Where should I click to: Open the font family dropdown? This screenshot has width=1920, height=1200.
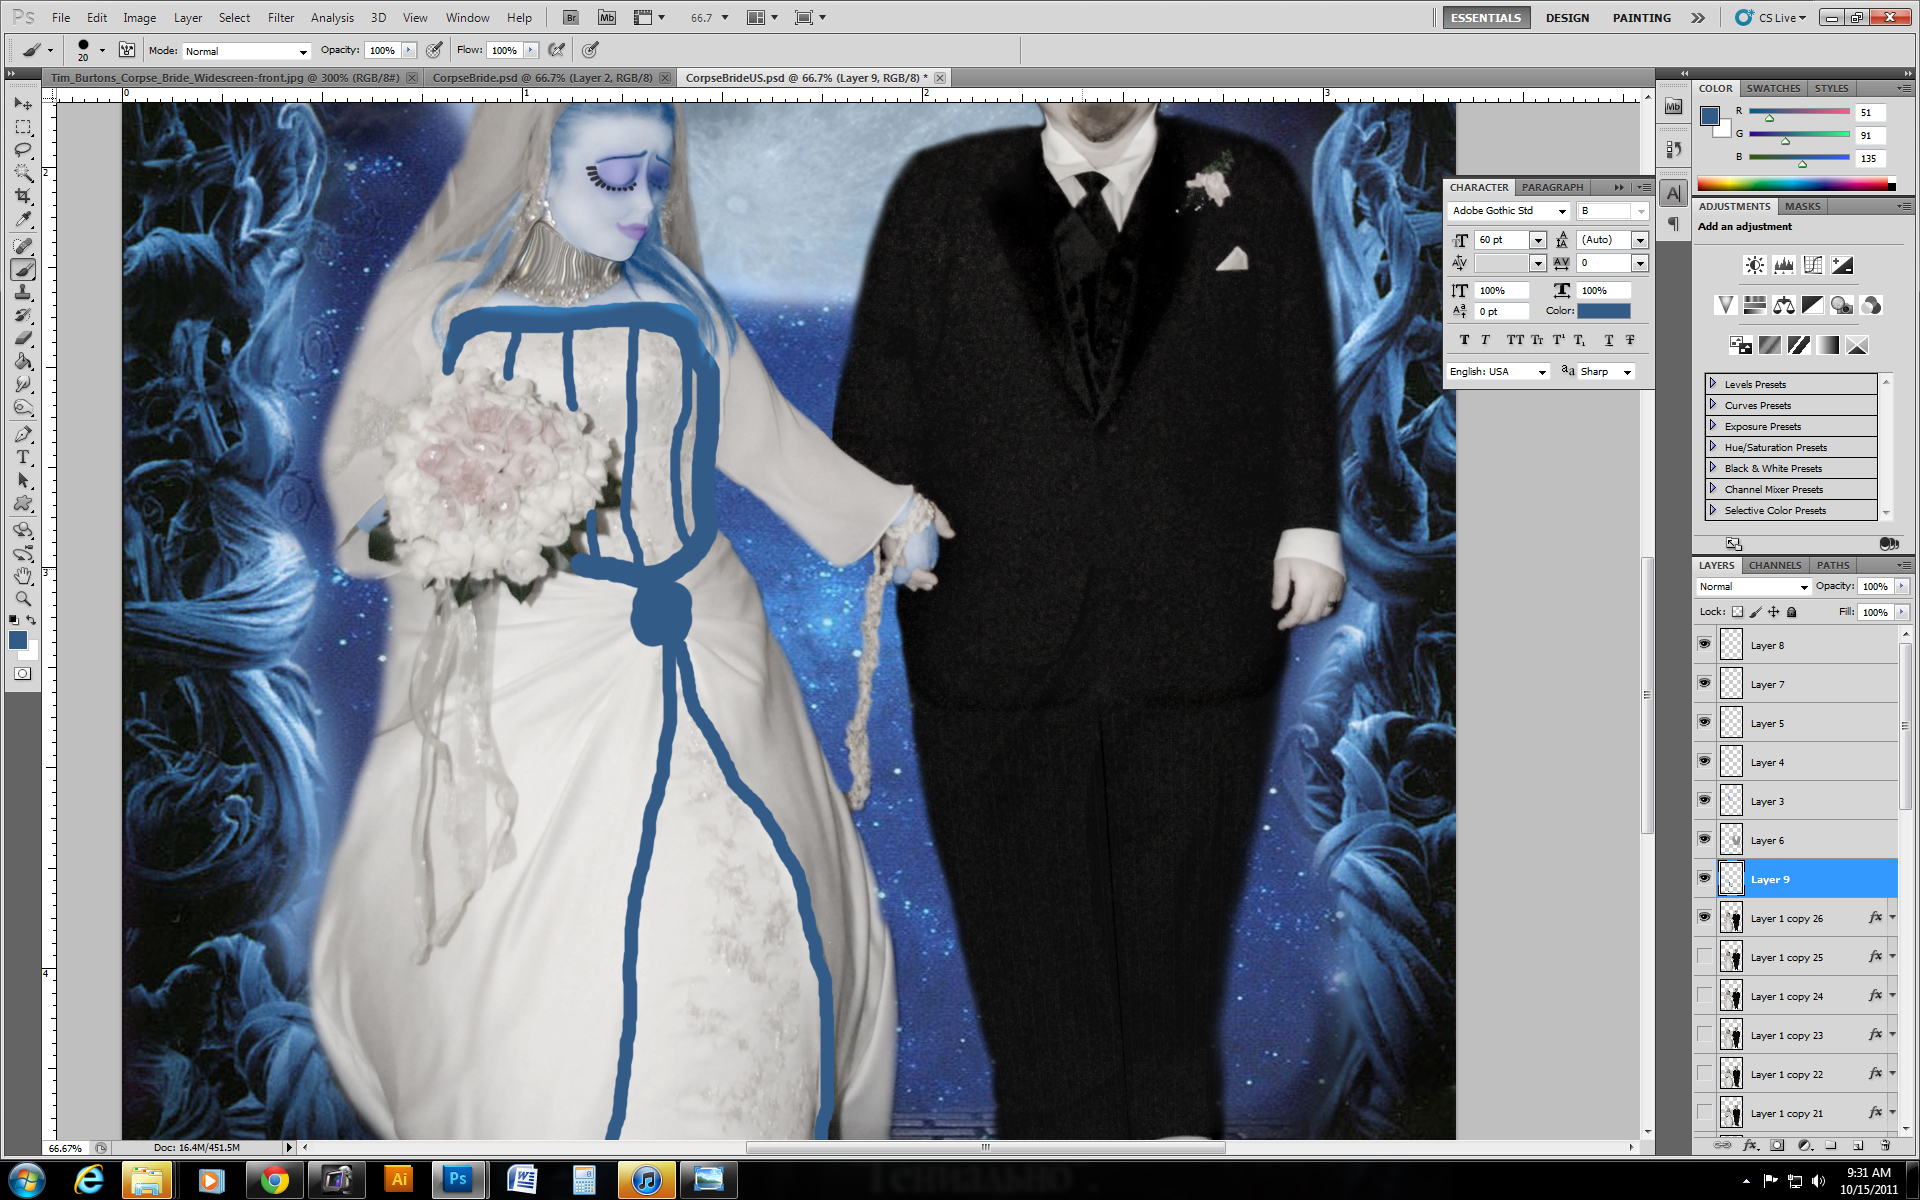[1508, 211]
